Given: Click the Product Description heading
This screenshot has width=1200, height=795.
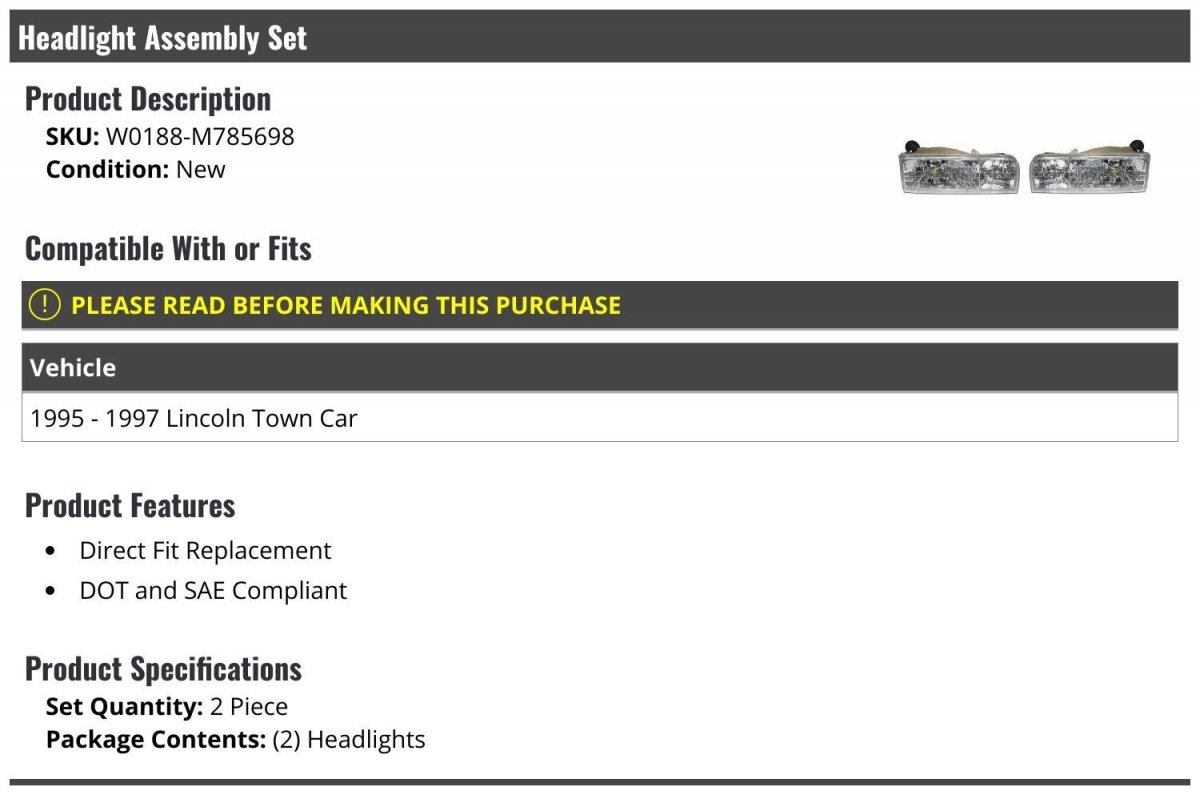Looking at the screenshot, I should pos(148,99).
